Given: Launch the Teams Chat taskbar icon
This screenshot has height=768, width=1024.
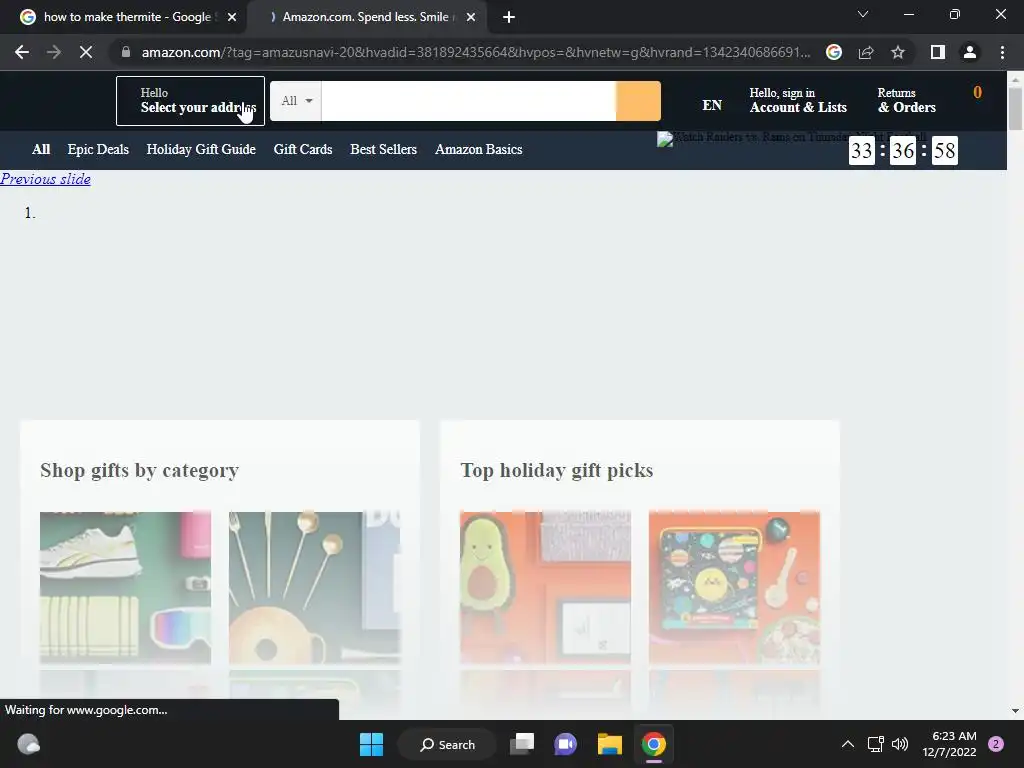Looking at the screenshot, I should point(566,744).
